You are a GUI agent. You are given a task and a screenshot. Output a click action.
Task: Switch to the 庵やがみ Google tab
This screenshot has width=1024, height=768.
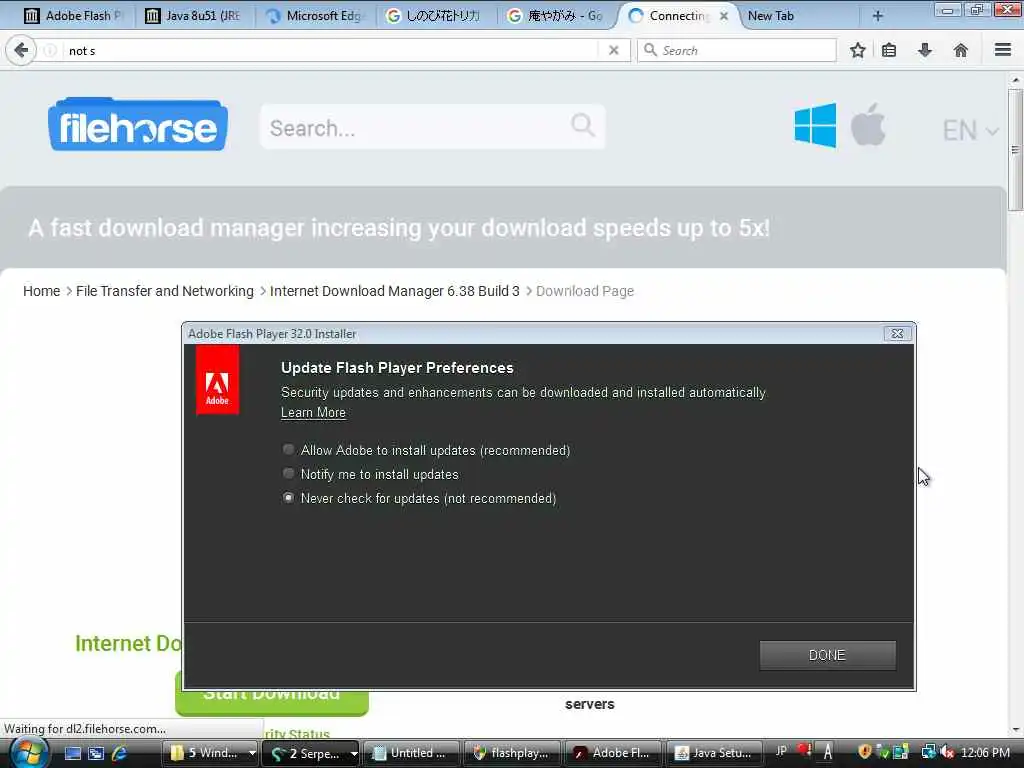pos(556,16)
